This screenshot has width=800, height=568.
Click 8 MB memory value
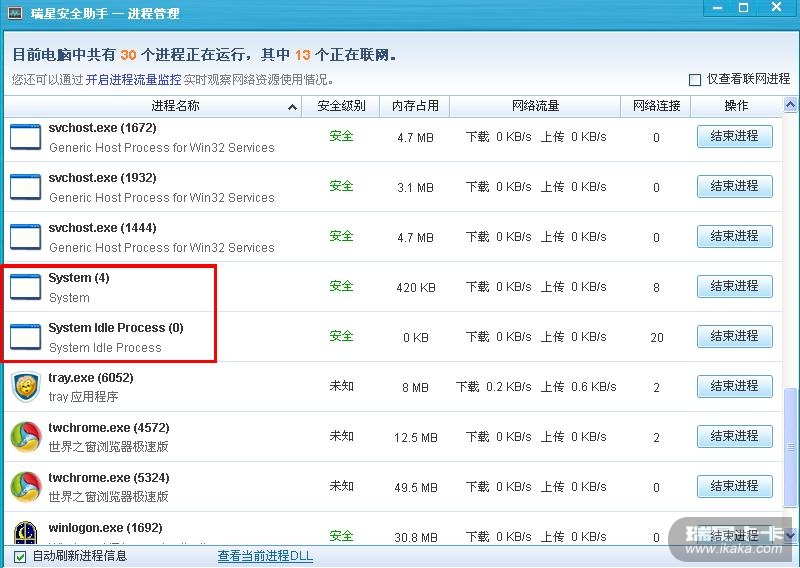pyautogui.click(x=415, y=388)
